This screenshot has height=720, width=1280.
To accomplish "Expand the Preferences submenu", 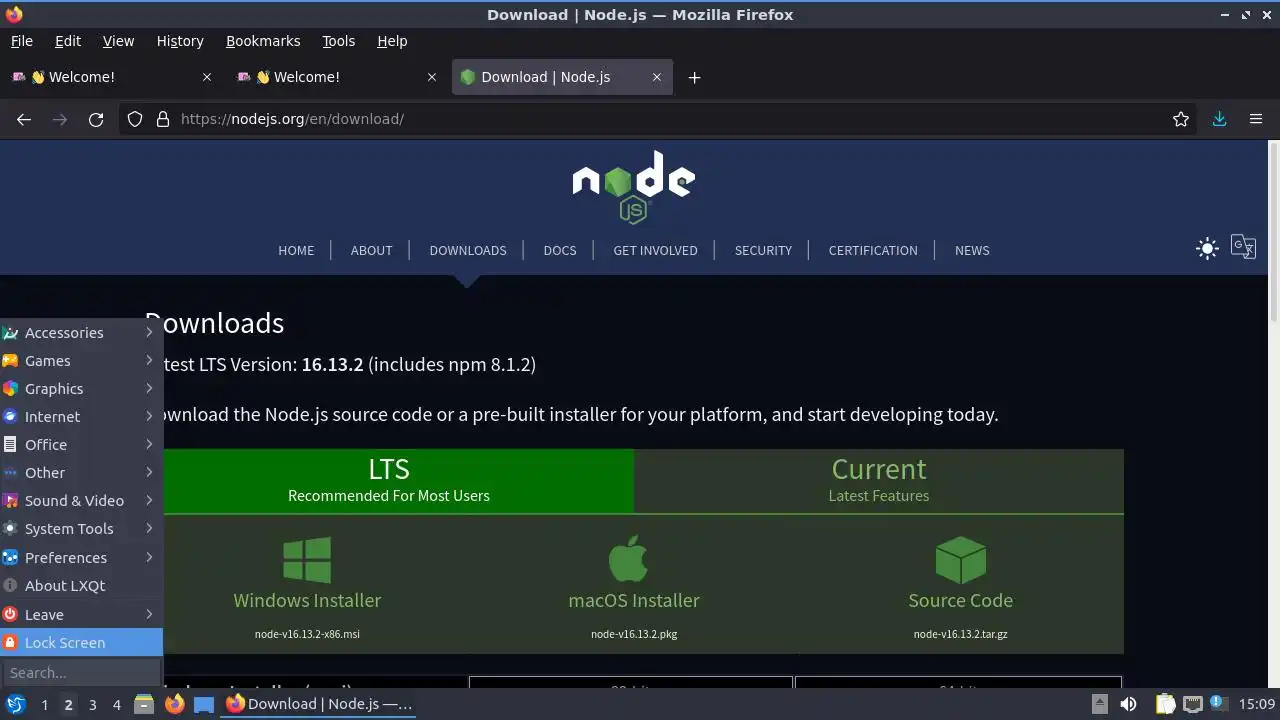I will (x=81, y=558).
